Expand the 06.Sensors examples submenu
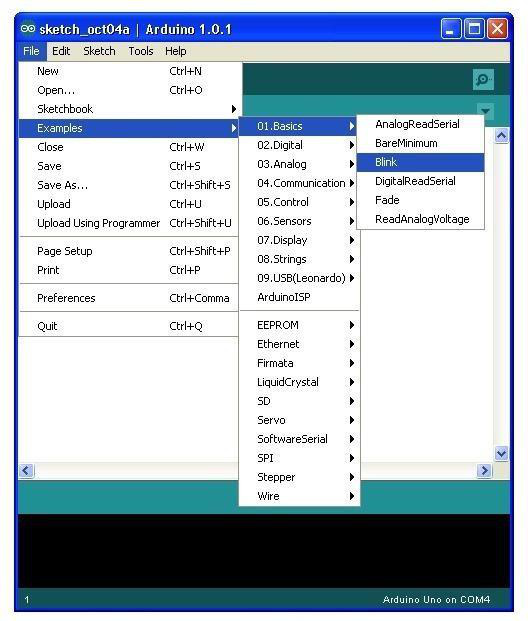Viewport: 528px width, 621px height. point(299,221)
